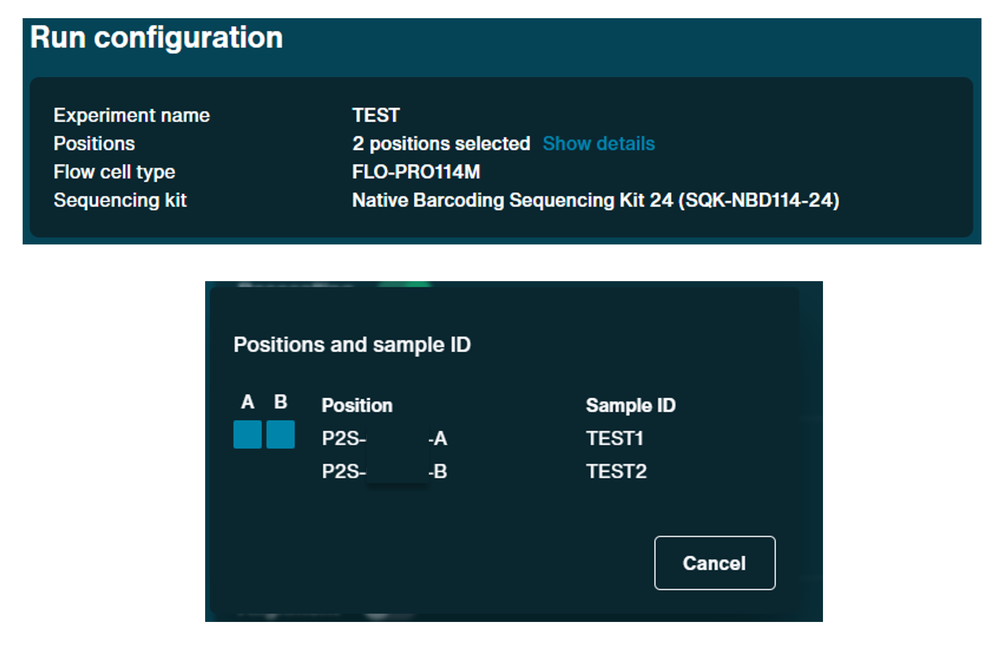This screenshot has height=648, width=1000.
Task: Cancel the positions dialog
Action: 714,563
